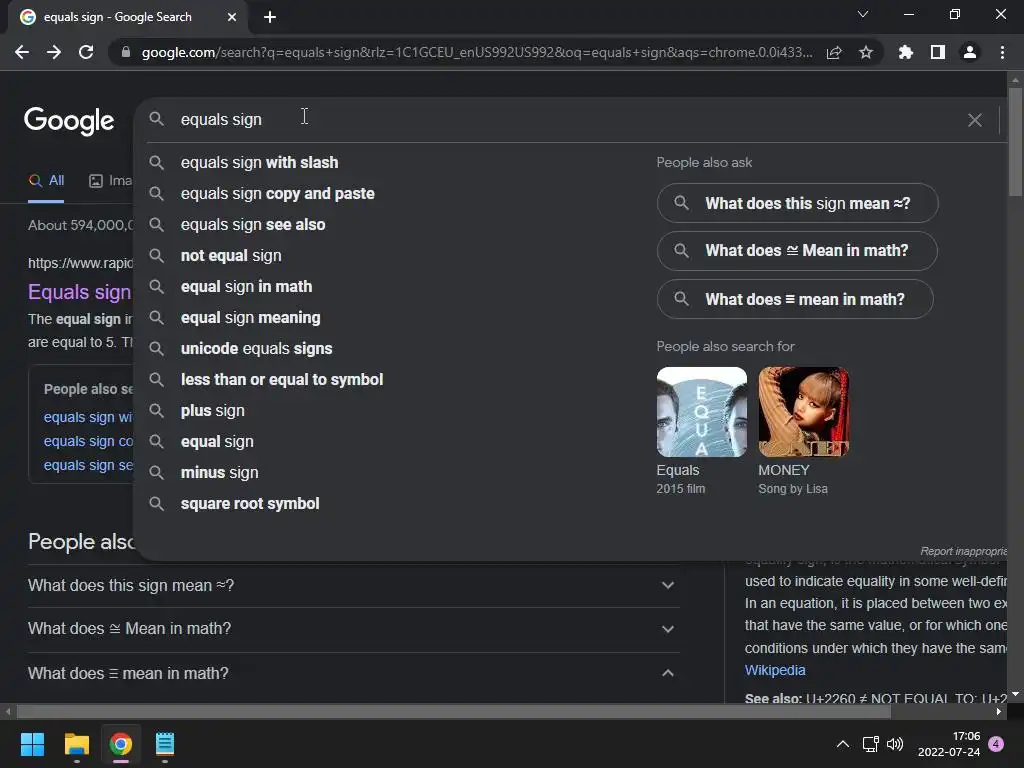
Task: Select suggestion 'plus sign'
Action: (213, 411)
